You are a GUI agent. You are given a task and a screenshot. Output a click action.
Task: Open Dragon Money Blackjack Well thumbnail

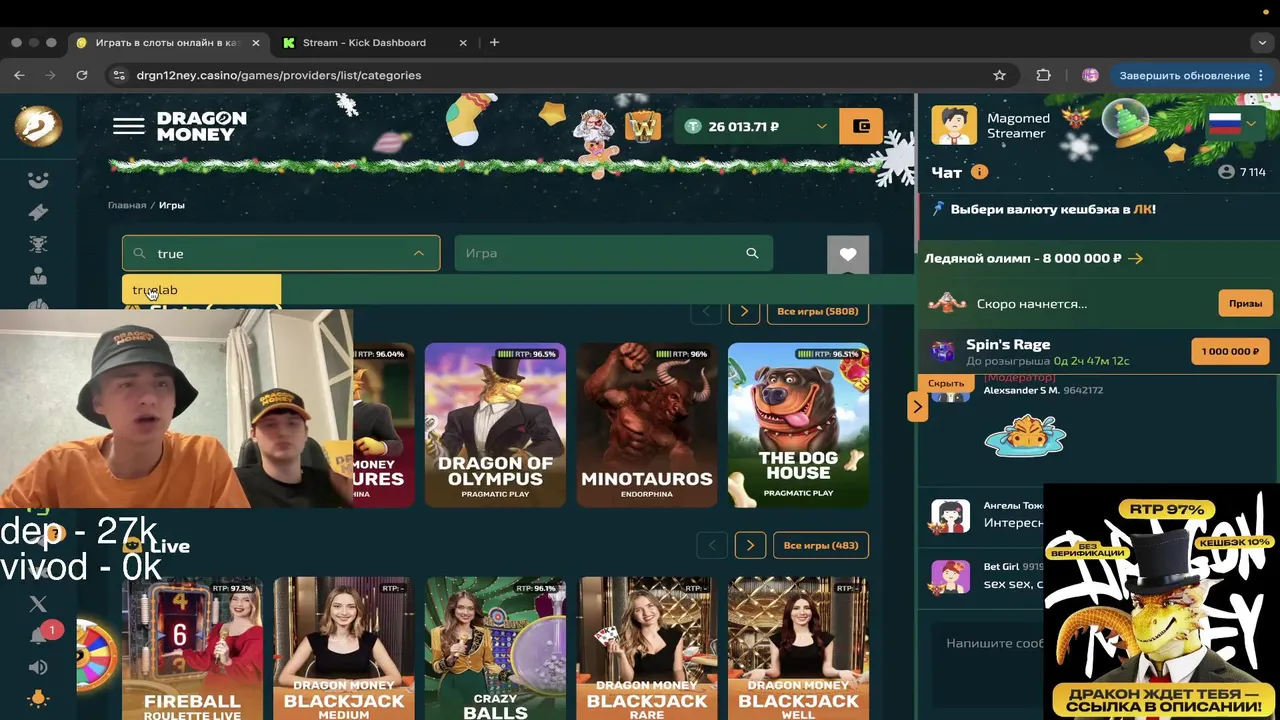click(798, 648)
